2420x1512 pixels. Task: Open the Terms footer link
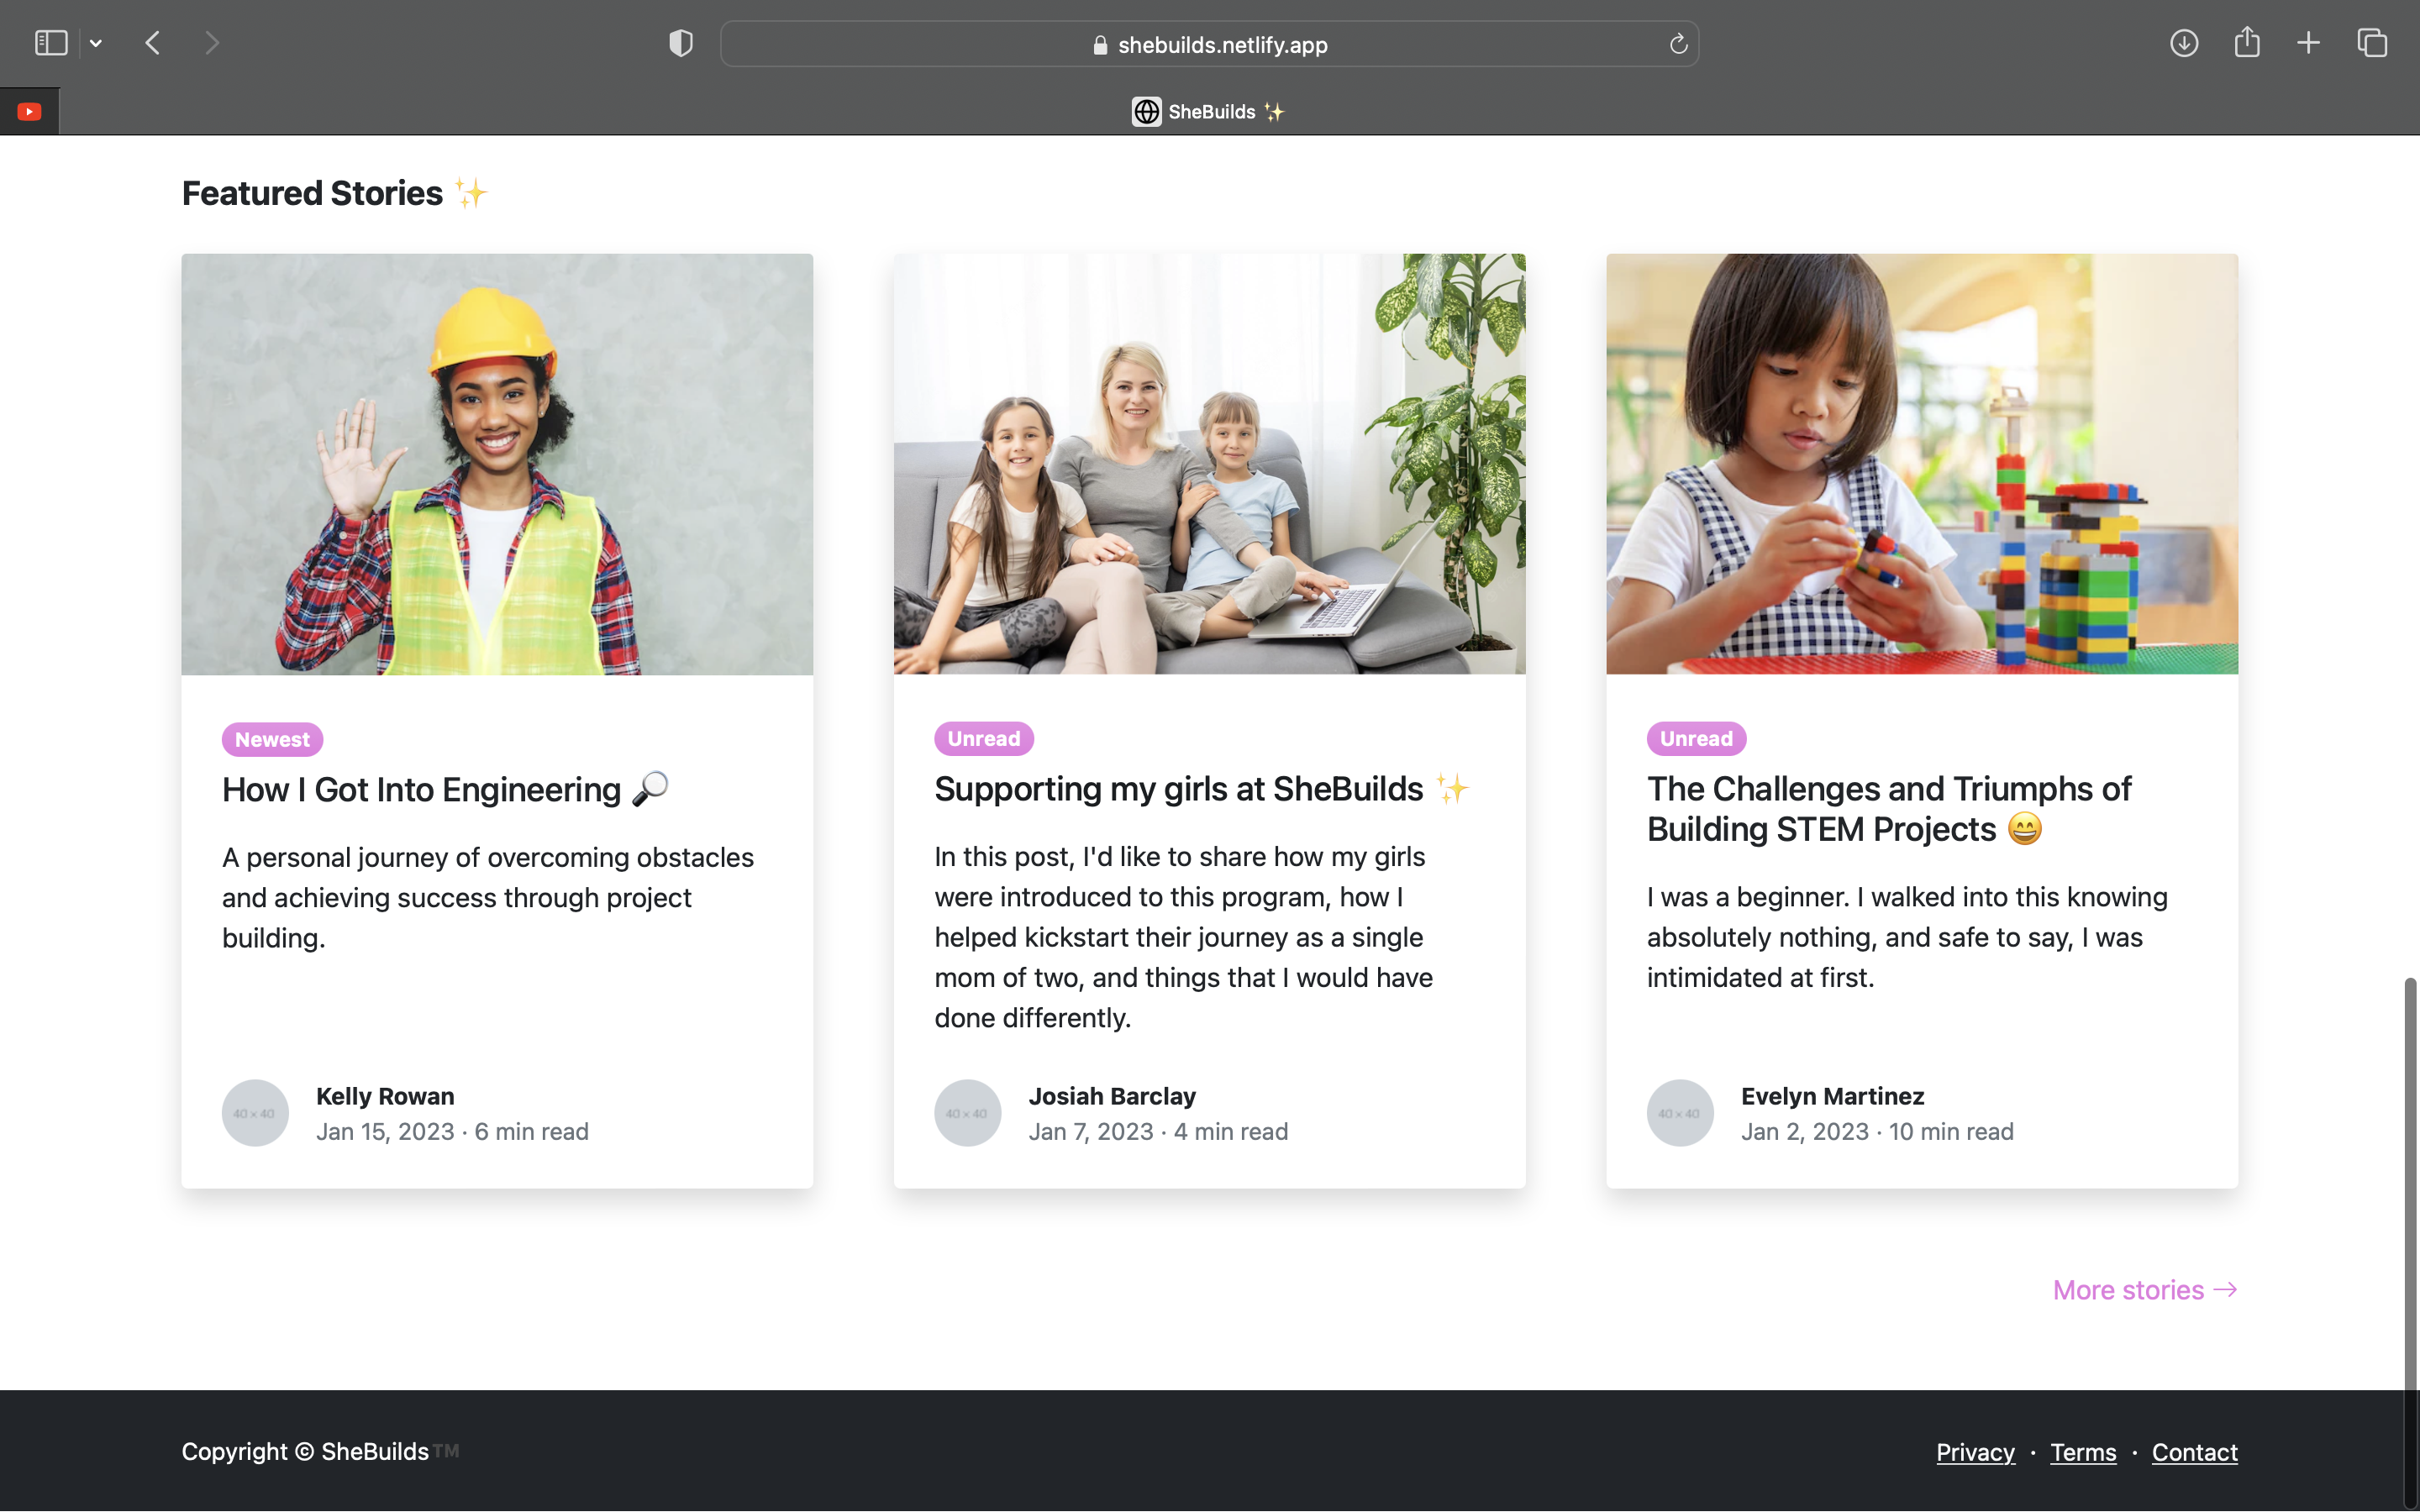2083,1452
